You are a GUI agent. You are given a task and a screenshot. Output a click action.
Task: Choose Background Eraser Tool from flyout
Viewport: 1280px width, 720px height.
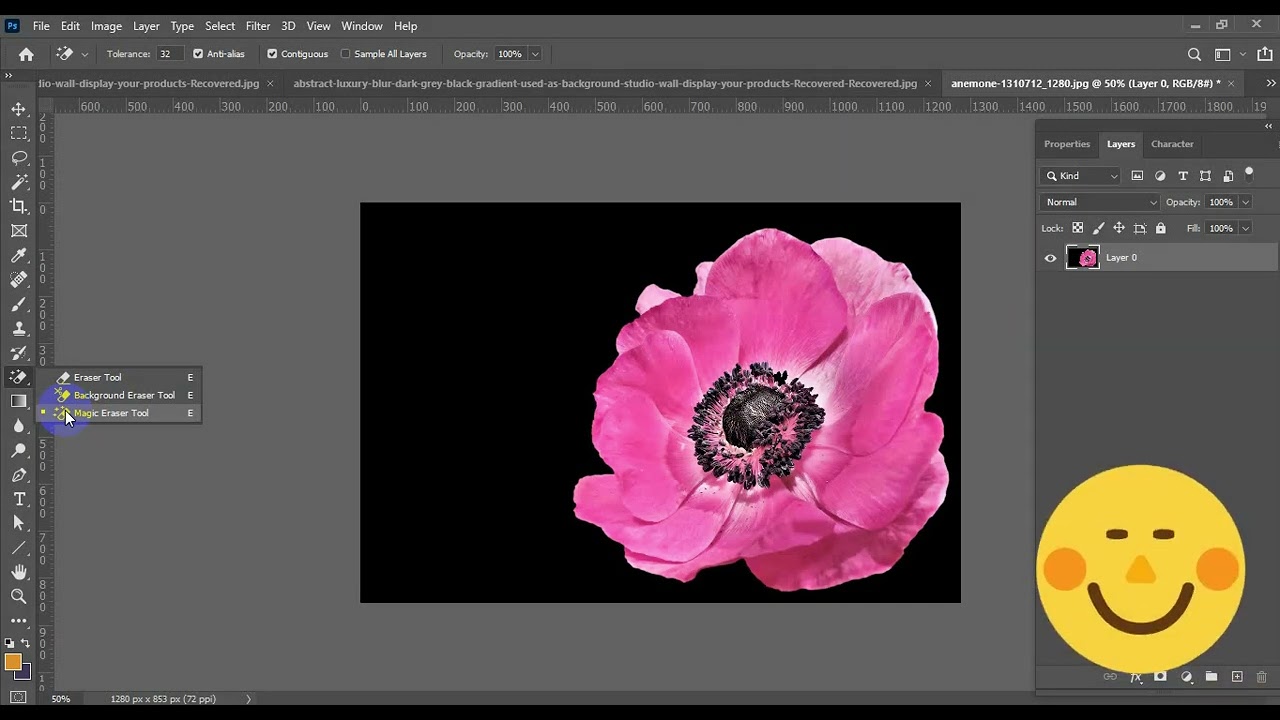pyautogui.click(x=120, y=395)
